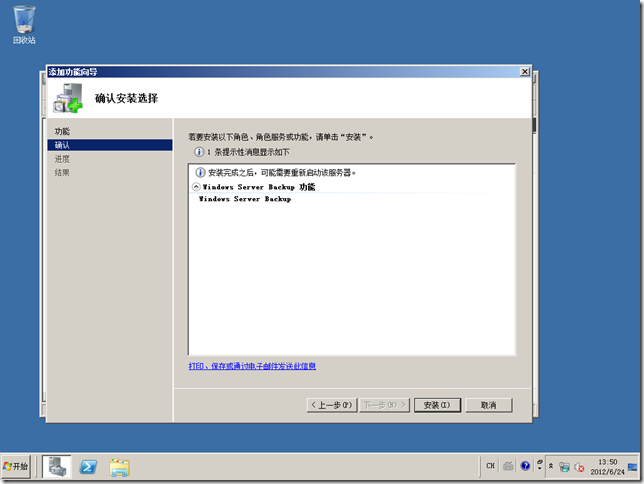Open the 开始 Start menu
Screen dimensions: 644x484
point(16,467)
